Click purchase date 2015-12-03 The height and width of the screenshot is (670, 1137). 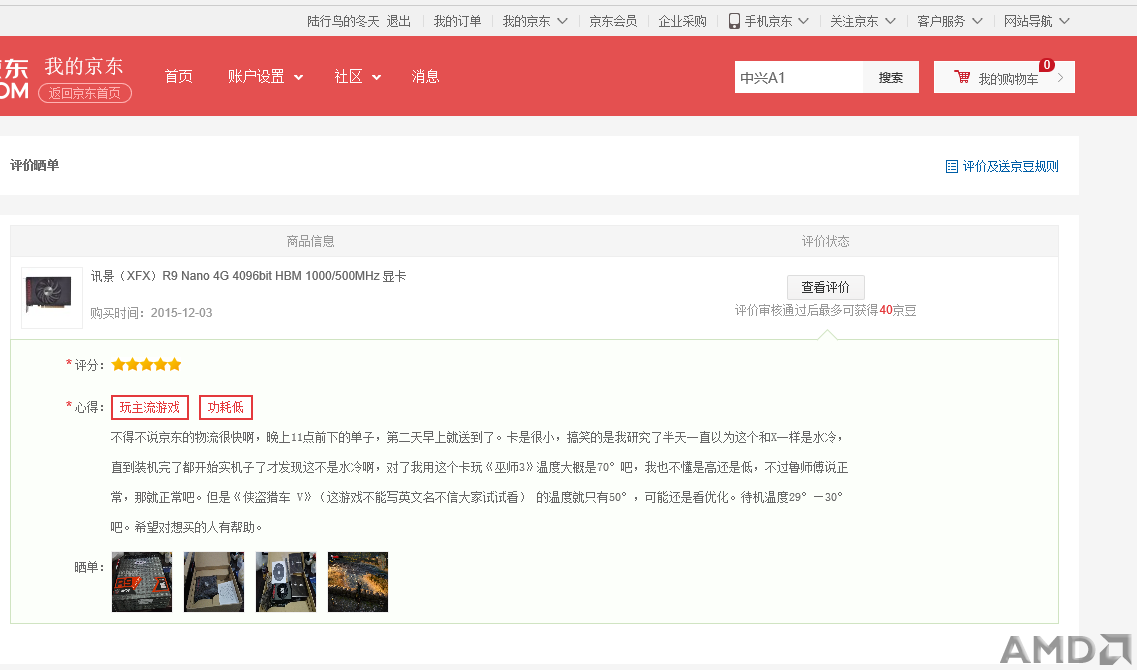click(181, 313)
